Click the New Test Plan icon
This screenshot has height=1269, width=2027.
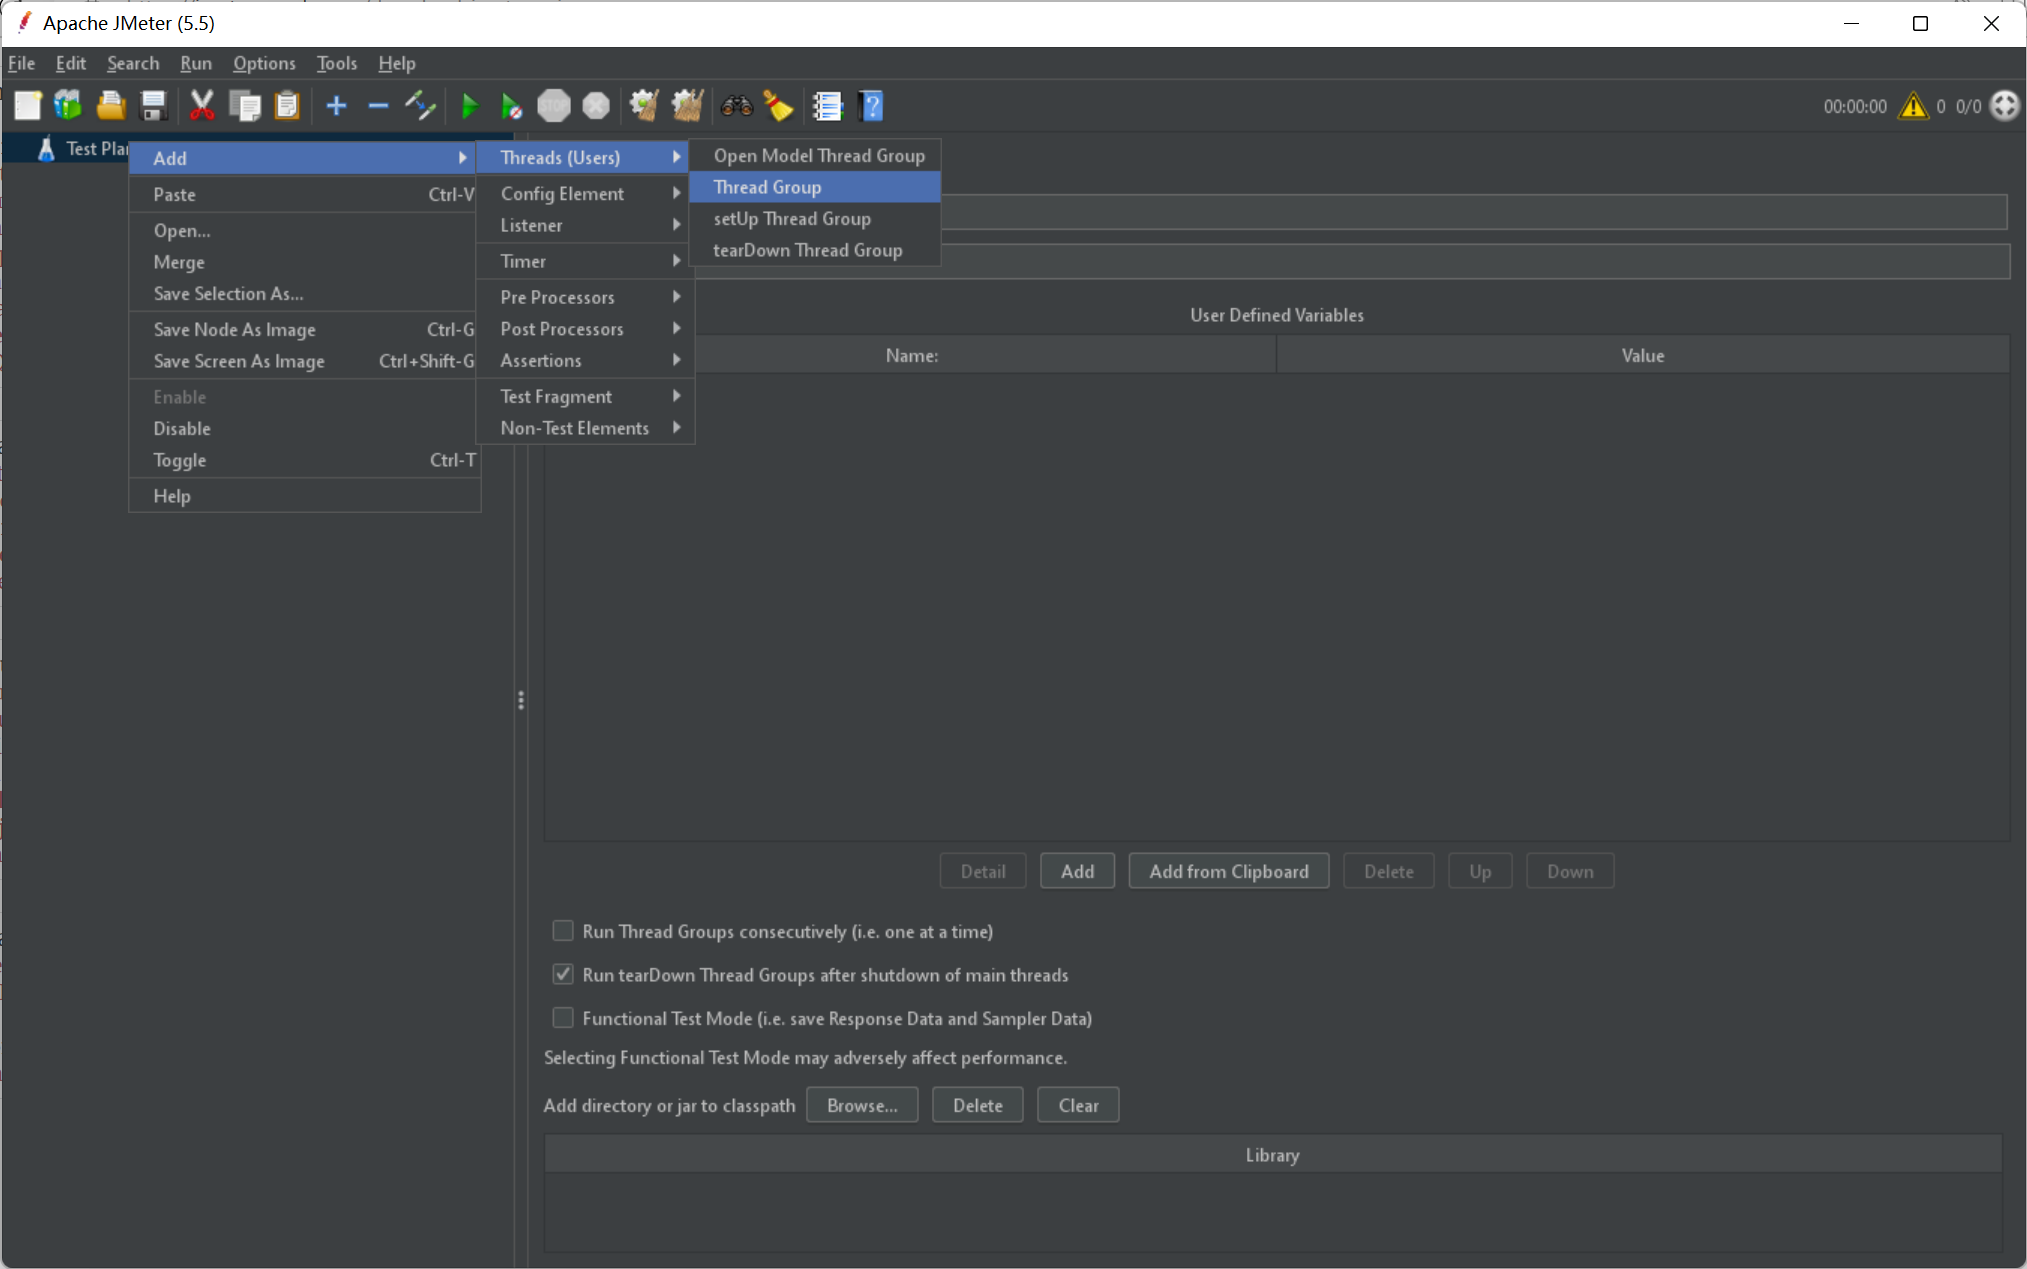pos(28,105)
